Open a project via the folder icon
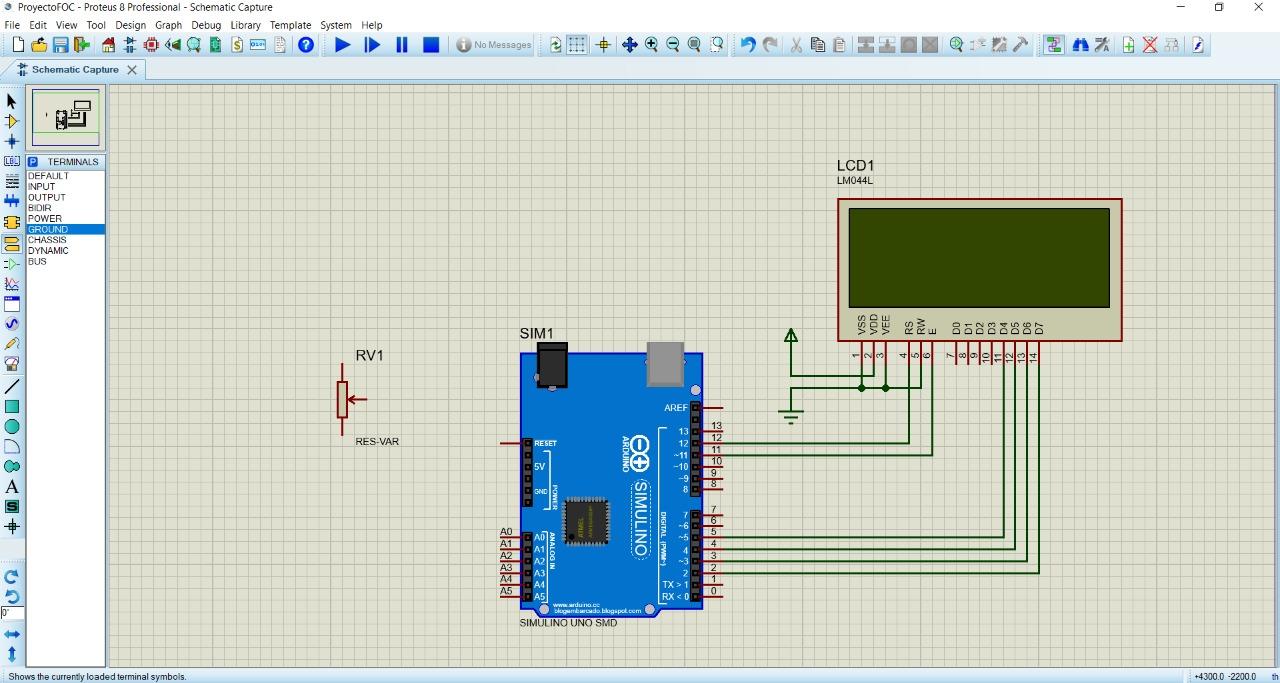Image resolution: width=1280 pixels, height=683 pixels. 39,45
